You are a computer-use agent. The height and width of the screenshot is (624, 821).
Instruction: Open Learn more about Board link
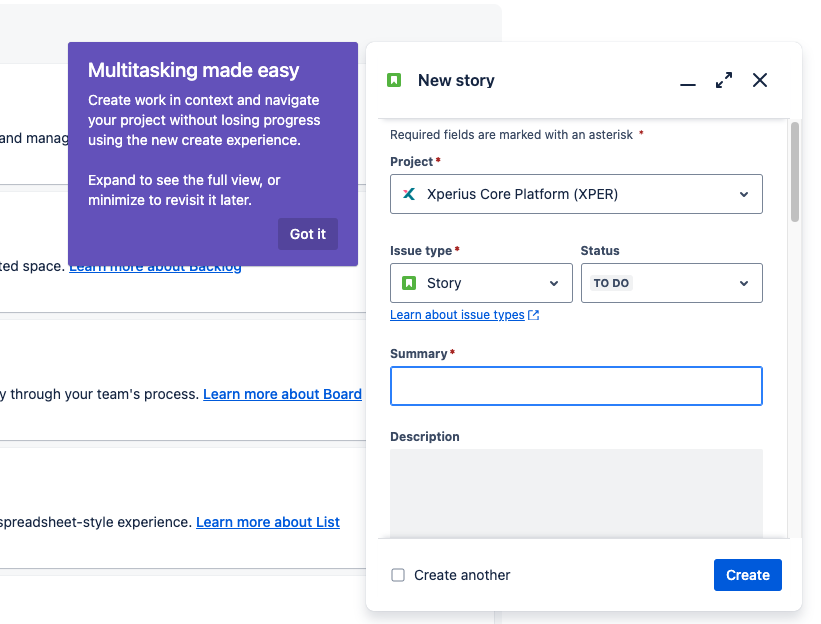pyautogui.click(x=282, y=394)
